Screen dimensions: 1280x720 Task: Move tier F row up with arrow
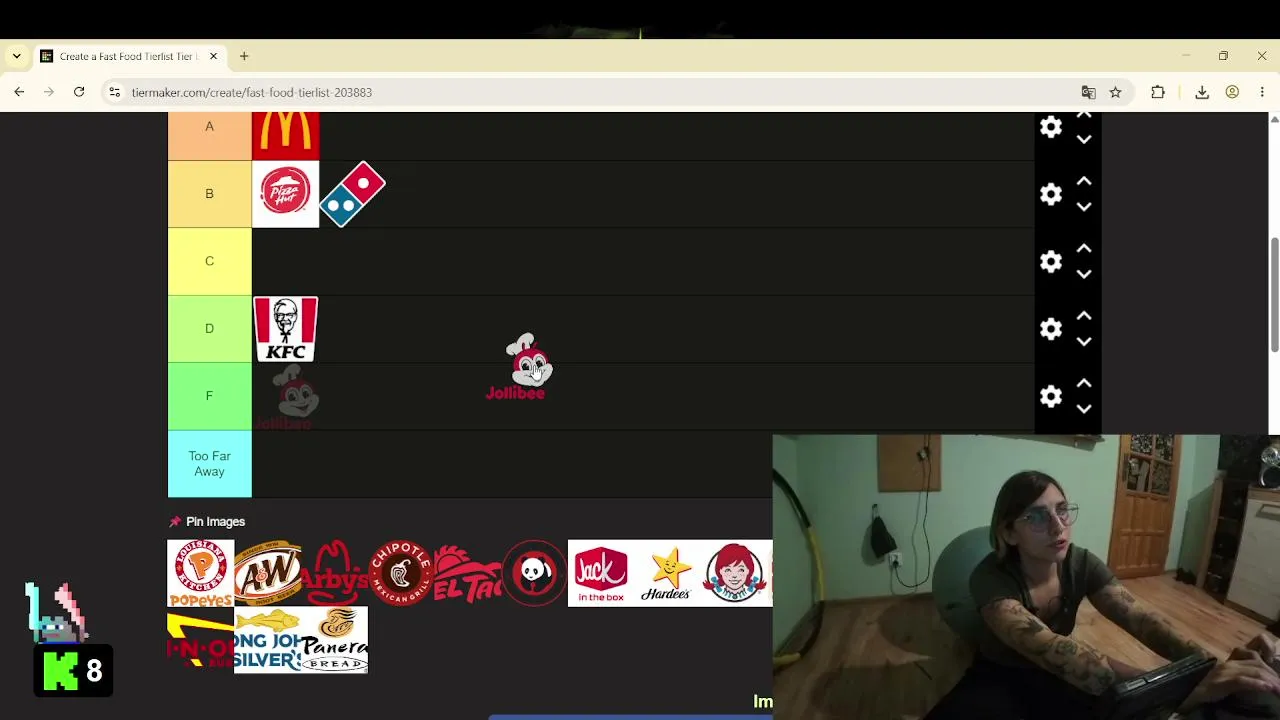1084,384
